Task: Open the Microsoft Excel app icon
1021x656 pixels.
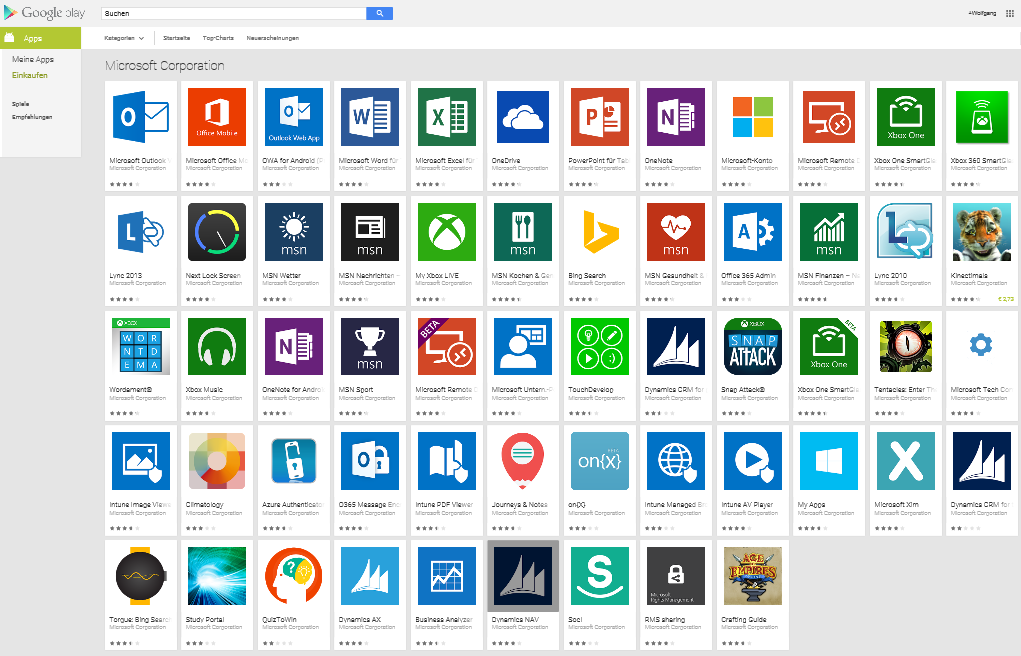Action: [x=446, y=118]
